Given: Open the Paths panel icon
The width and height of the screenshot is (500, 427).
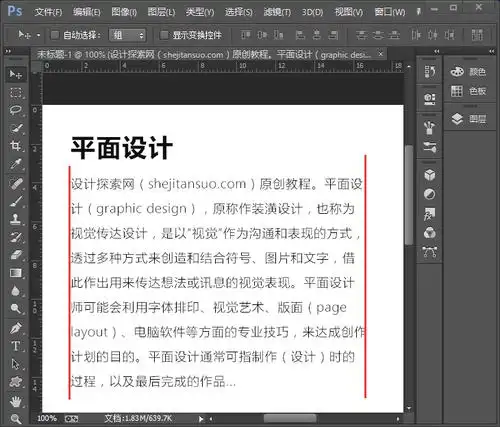Looking at the screenshot, I should coord(430,252).
